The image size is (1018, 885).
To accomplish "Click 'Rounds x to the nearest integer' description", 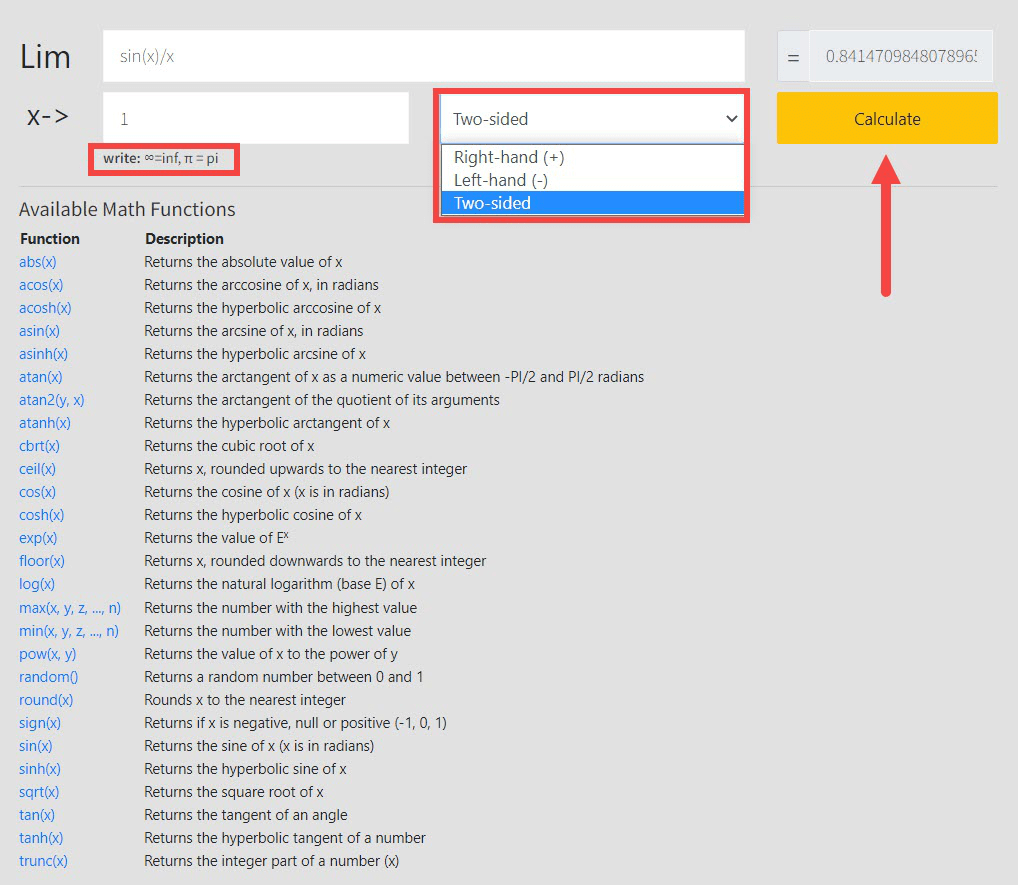I will tap(245, 700).
